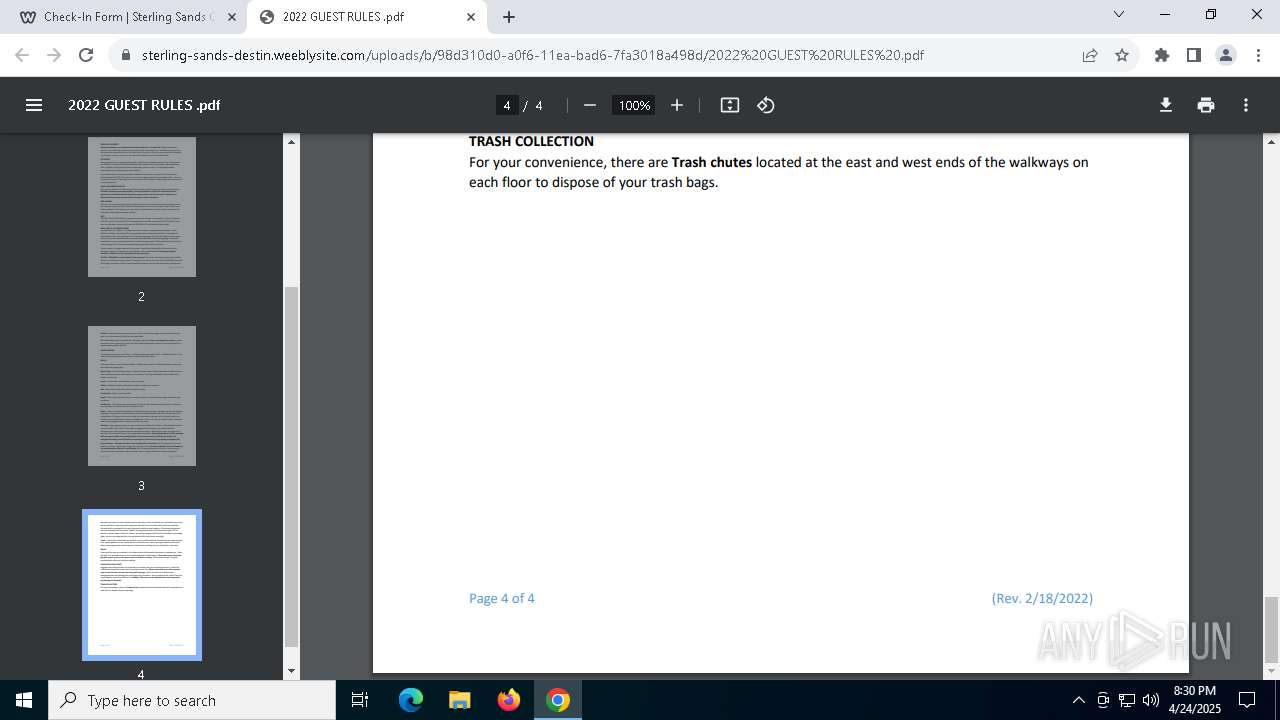Open Task View on the taskbar
Image resolution: width=1280 pixels, height=720 pixels.
coord(361,700)
